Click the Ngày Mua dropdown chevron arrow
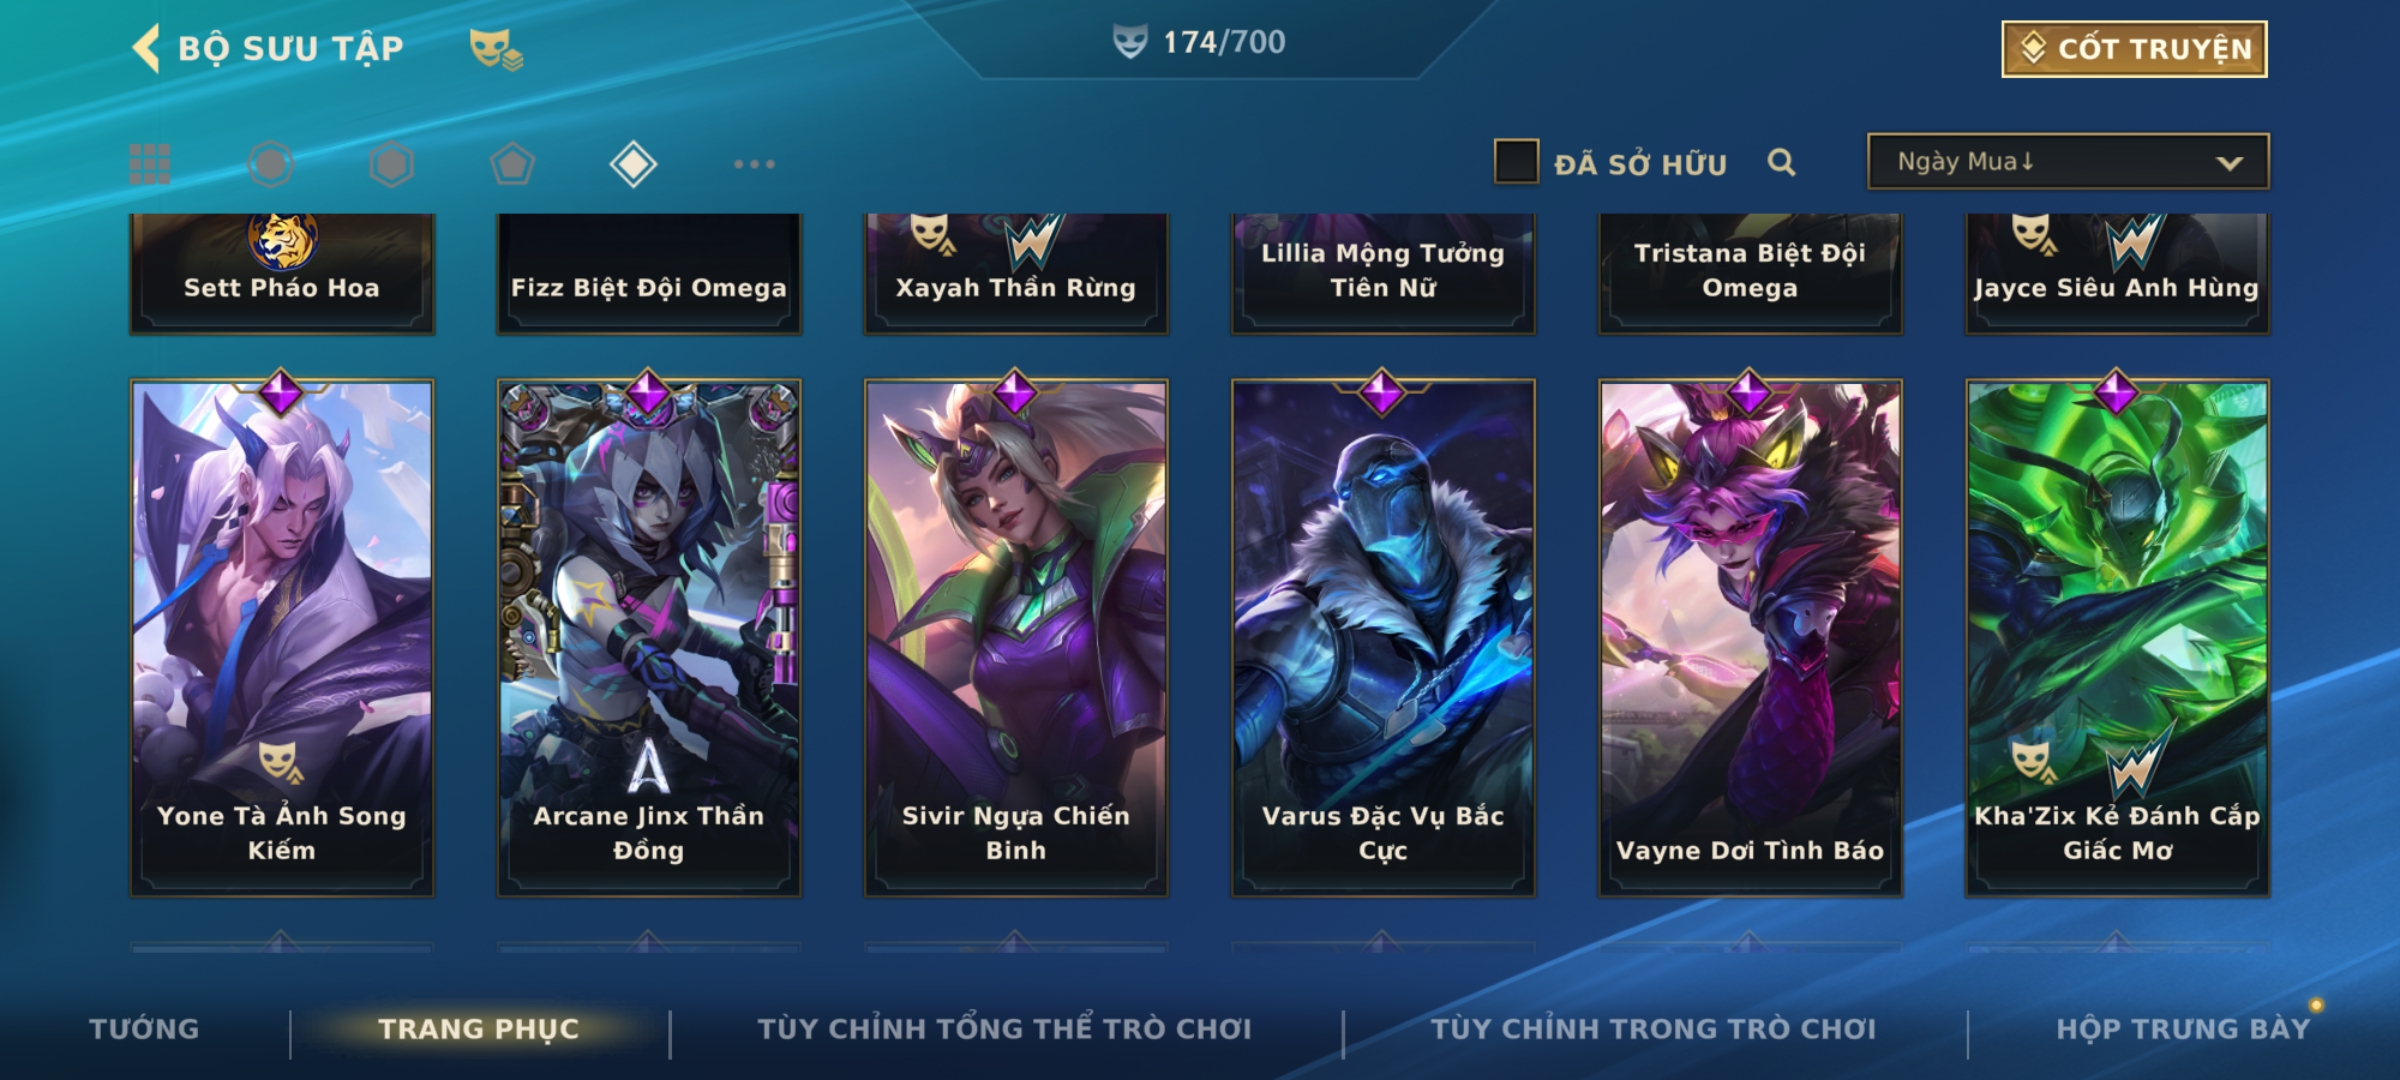2400x1080 pixels. pyautogui.click(x=2229, y=163)
